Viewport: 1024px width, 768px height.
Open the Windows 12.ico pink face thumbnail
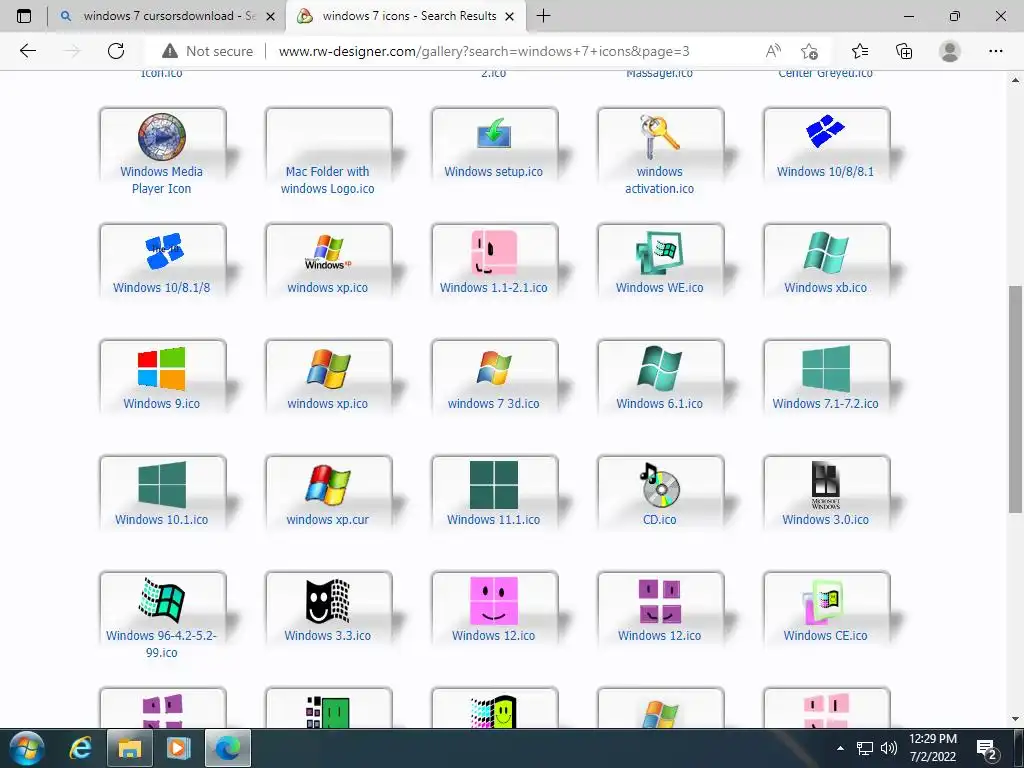click(494, 601)
